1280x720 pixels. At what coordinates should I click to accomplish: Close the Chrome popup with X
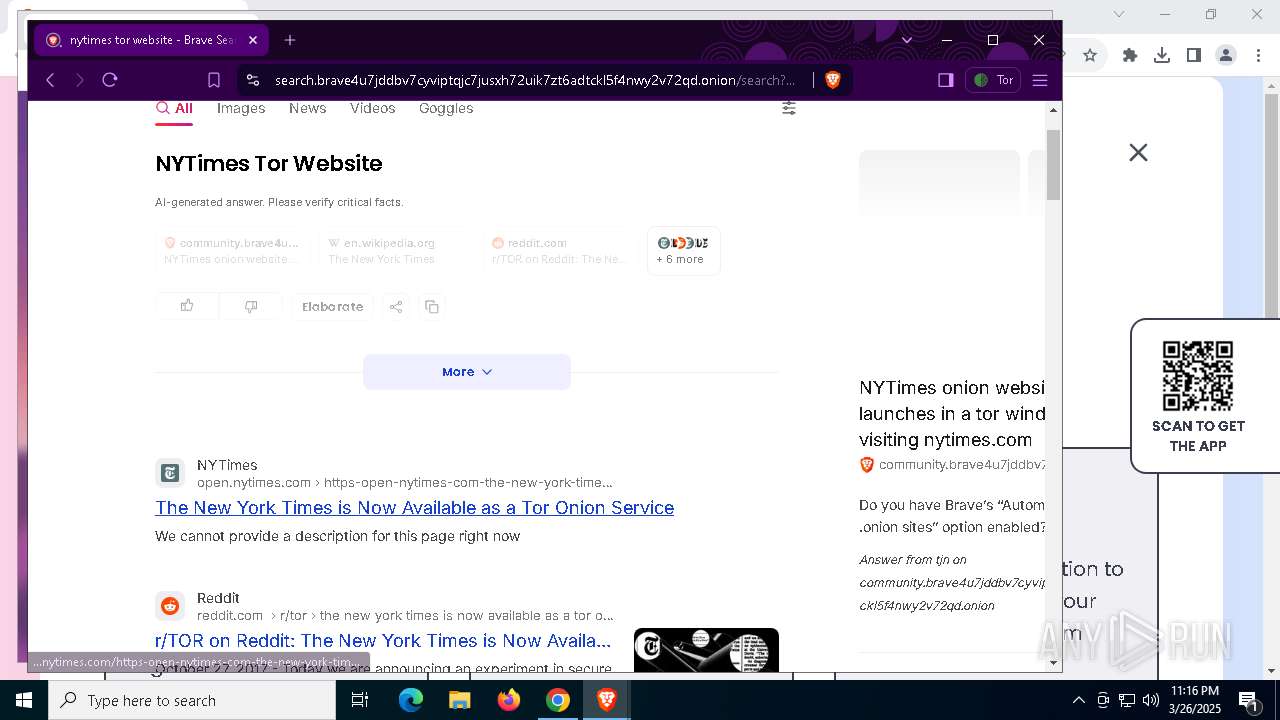[1138, 152]
